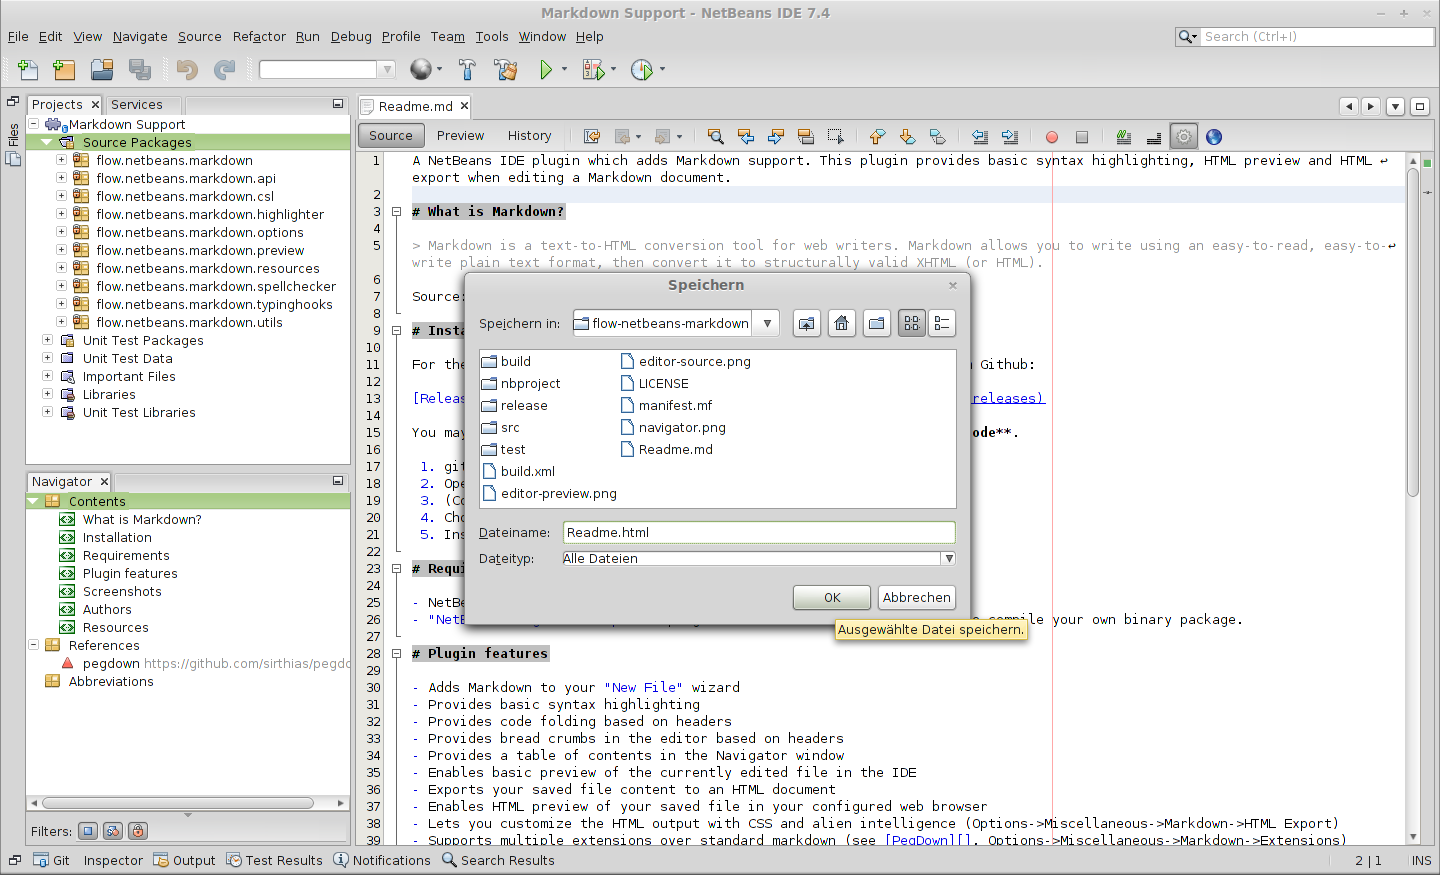The width and height of the screenshot is (1440, 875).
Task: Go to next bookmark icon
Action: 907,137
